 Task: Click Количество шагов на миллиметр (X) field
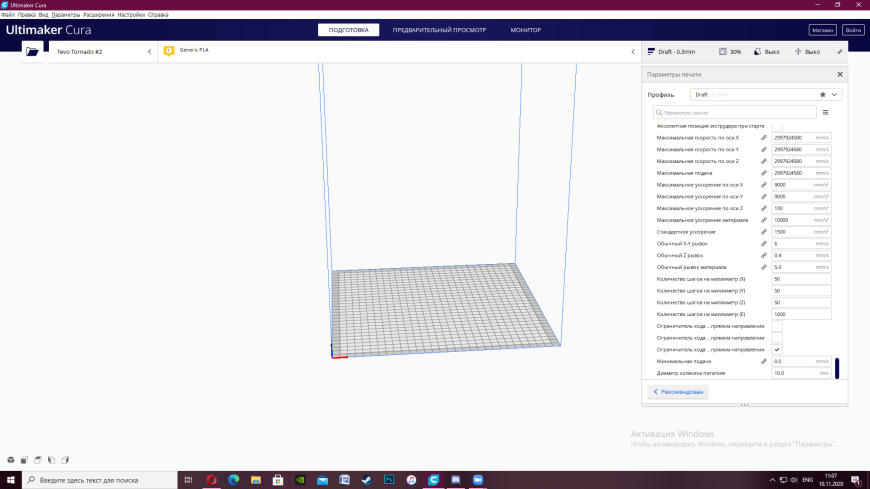[x=801, y=279]
